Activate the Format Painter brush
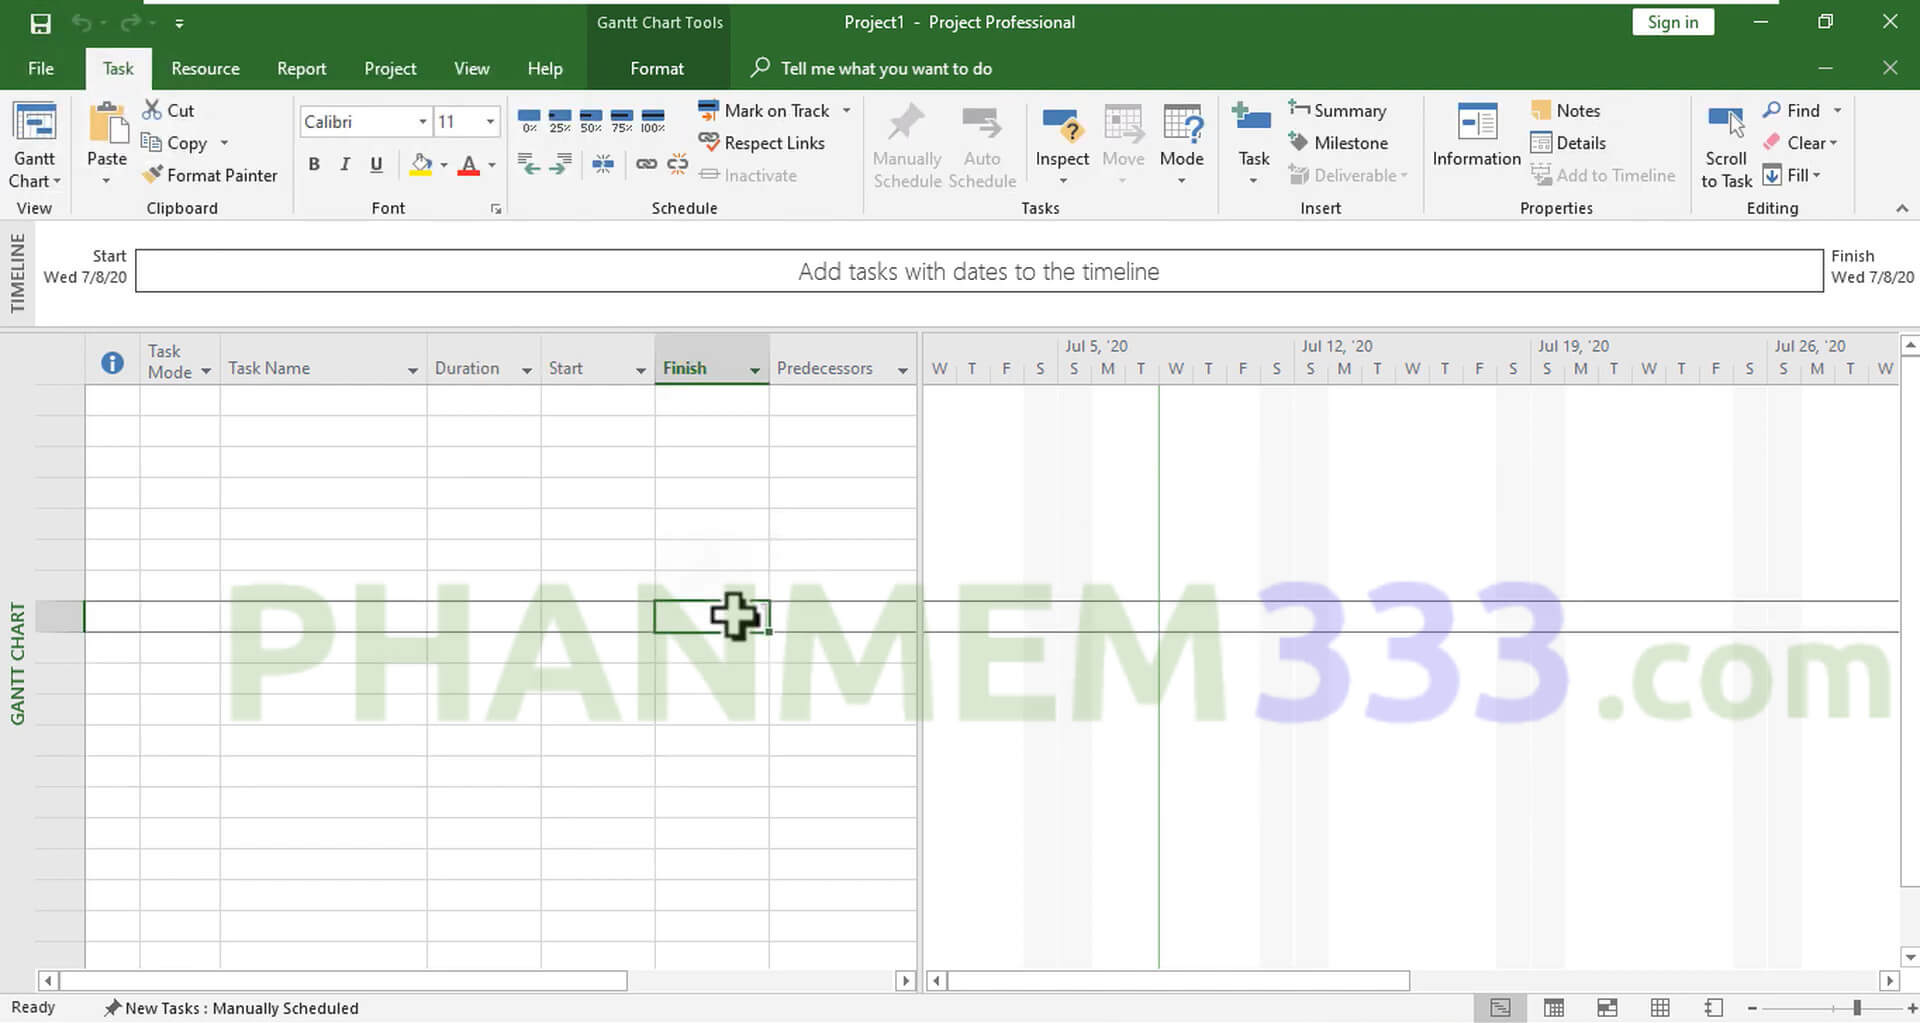Image resolution: width=1920 pixels, height=1023 pixels. (x=152, y=175)
